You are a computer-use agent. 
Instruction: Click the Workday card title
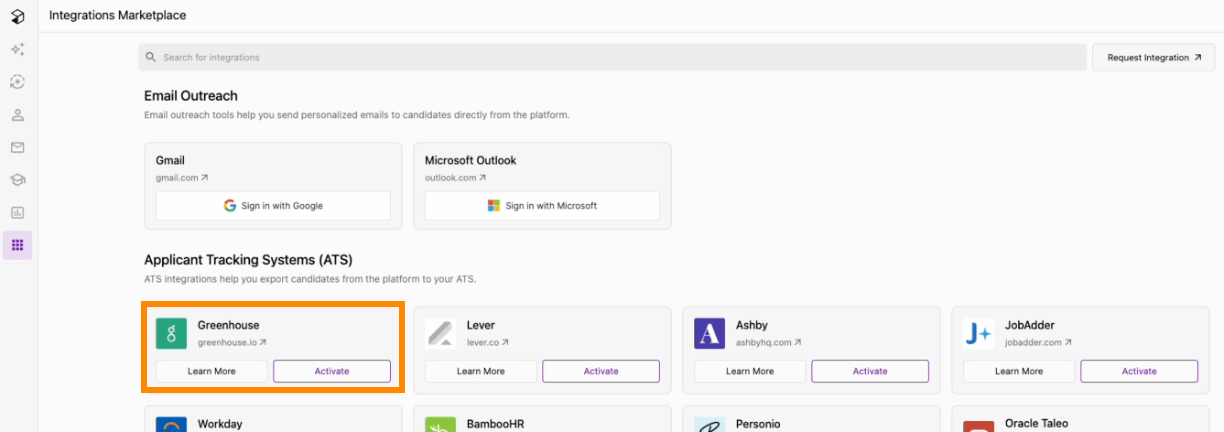coord(220,424)
